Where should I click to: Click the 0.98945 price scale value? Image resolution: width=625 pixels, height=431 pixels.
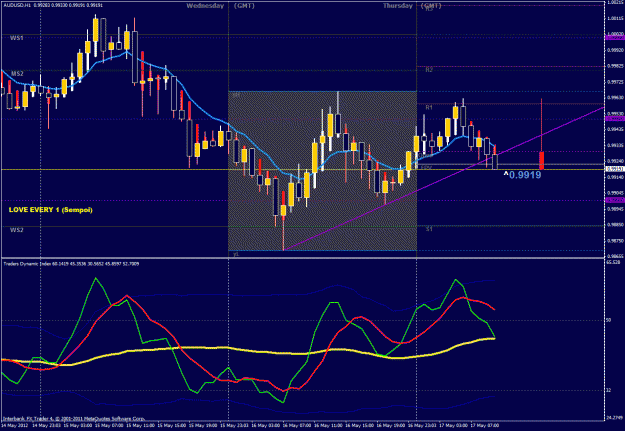[x=615, y=209]
